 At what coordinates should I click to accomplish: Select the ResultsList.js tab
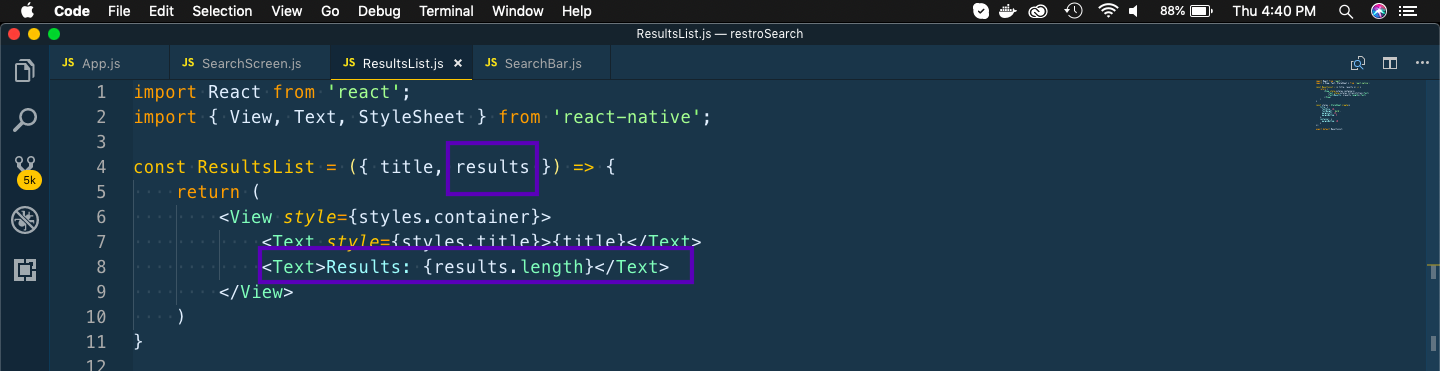(402, 63)
